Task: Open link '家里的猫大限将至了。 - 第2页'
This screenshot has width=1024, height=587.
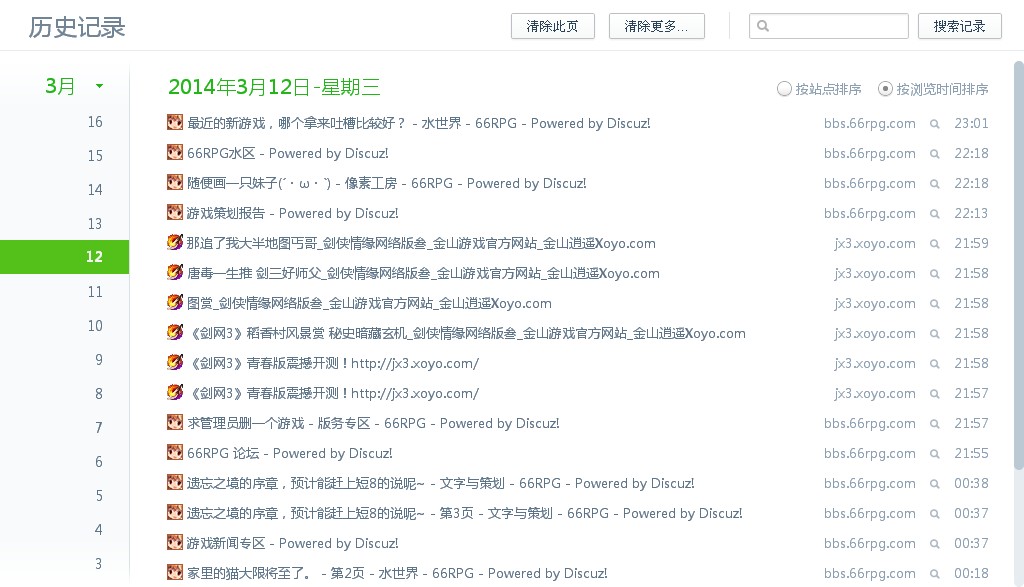Action: coord(397,573)
